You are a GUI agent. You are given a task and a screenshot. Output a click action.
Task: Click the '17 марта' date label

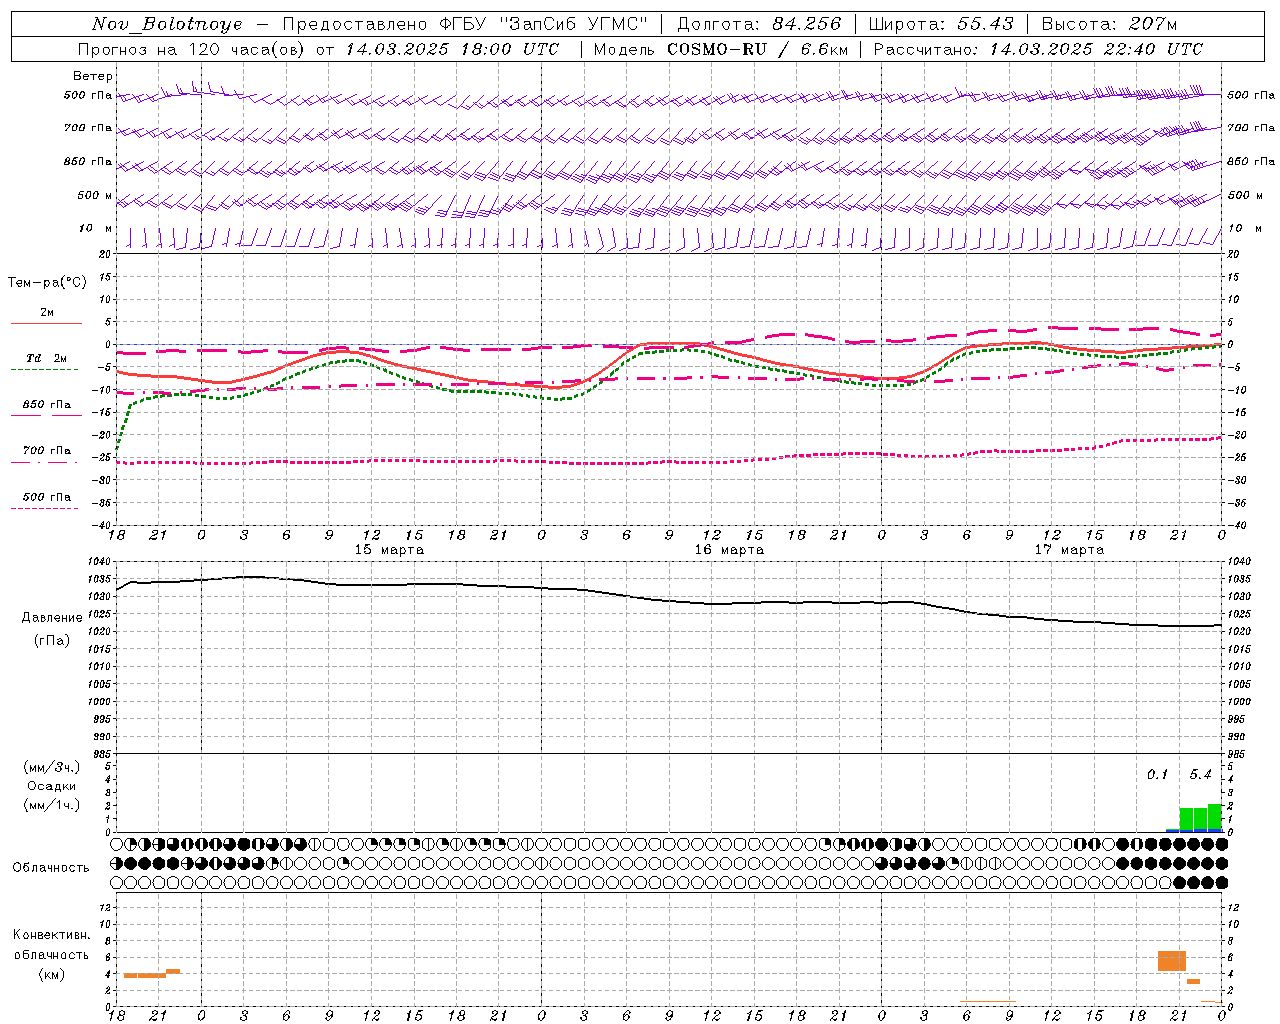click(1069, 550)
